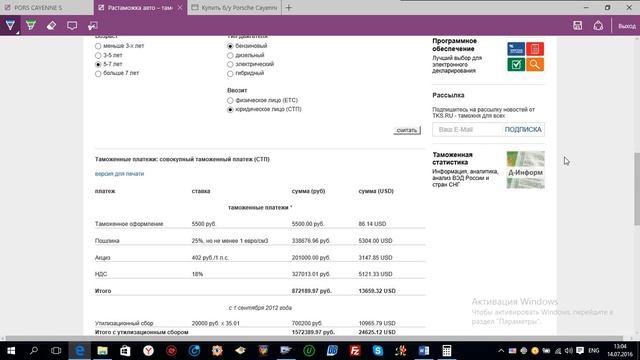Click green checkmark software tile icon
640x360 pixels.
click(x=516, y=64)
